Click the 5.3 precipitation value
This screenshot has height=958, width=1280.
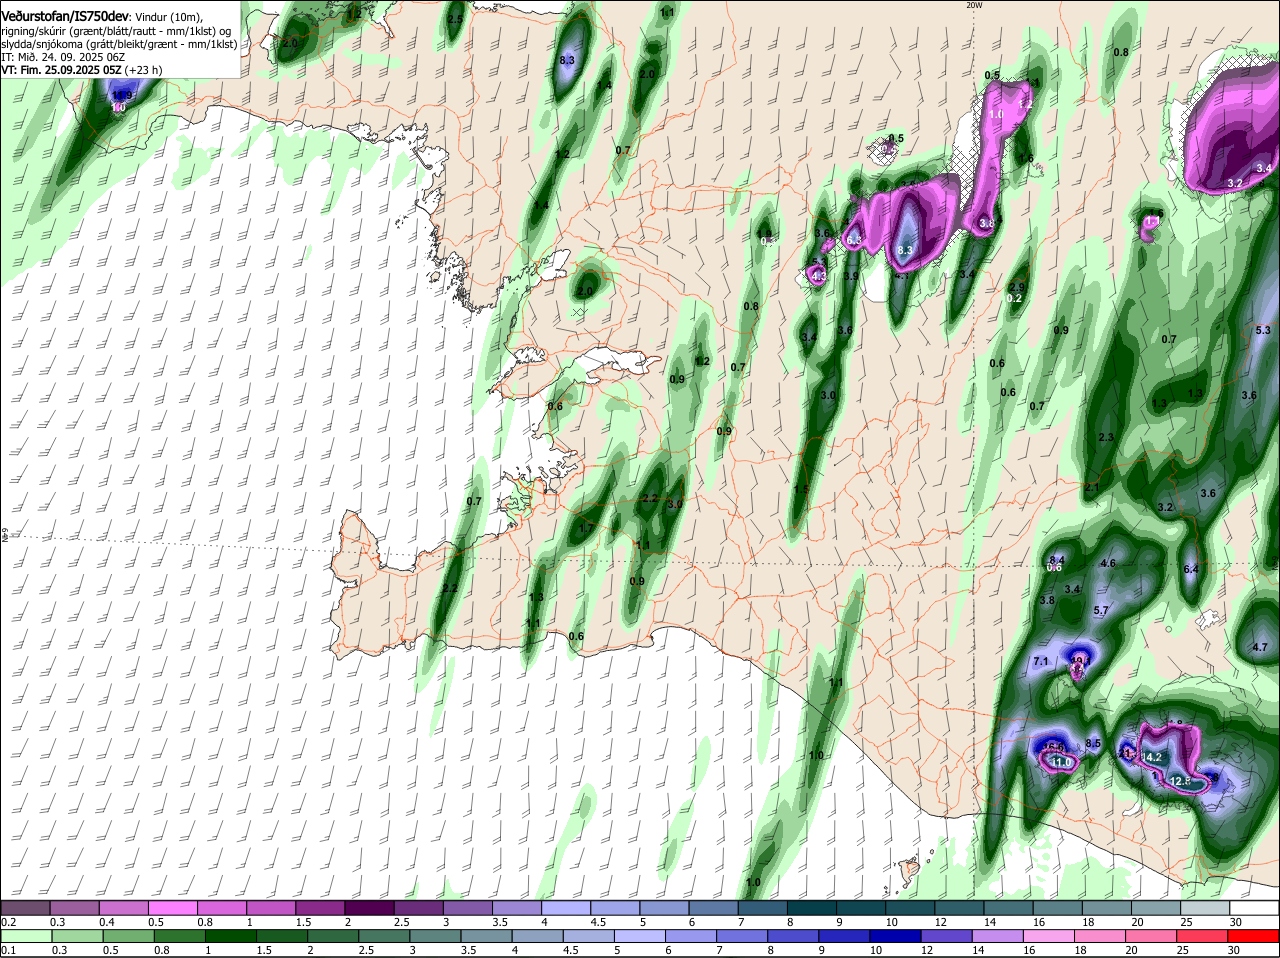coord(1262,330)
